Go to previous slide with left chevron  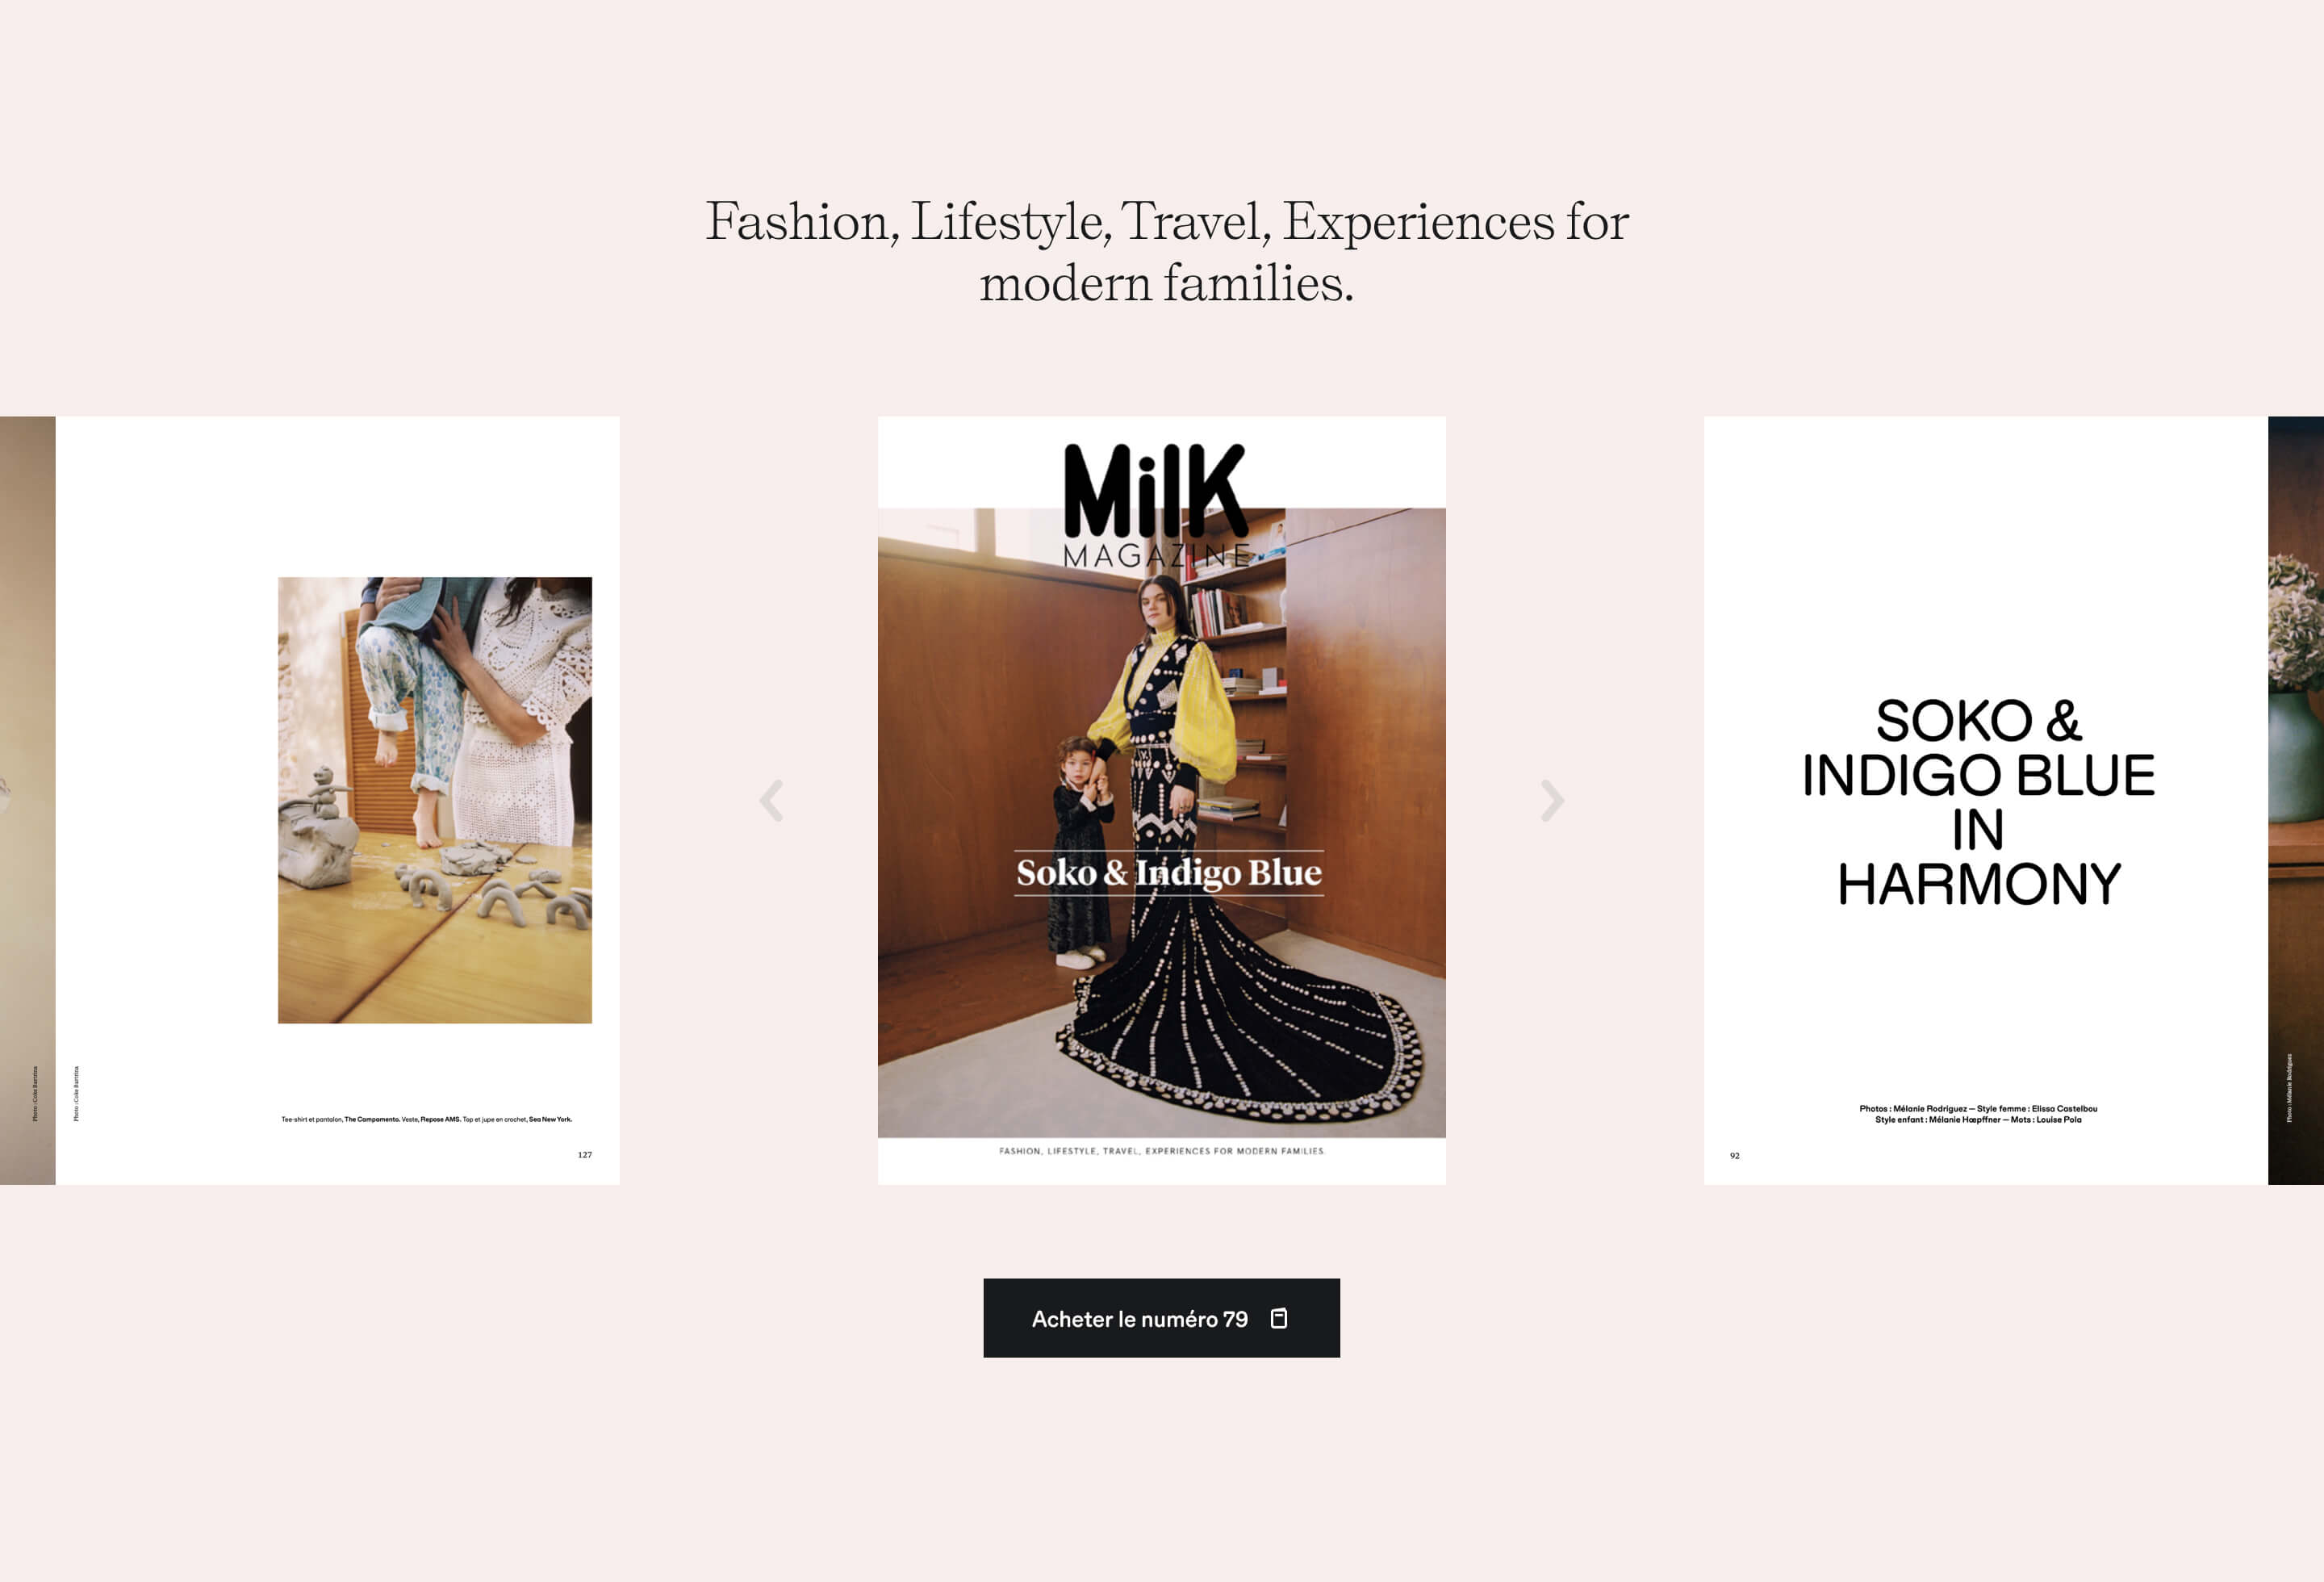click(770, 800)
